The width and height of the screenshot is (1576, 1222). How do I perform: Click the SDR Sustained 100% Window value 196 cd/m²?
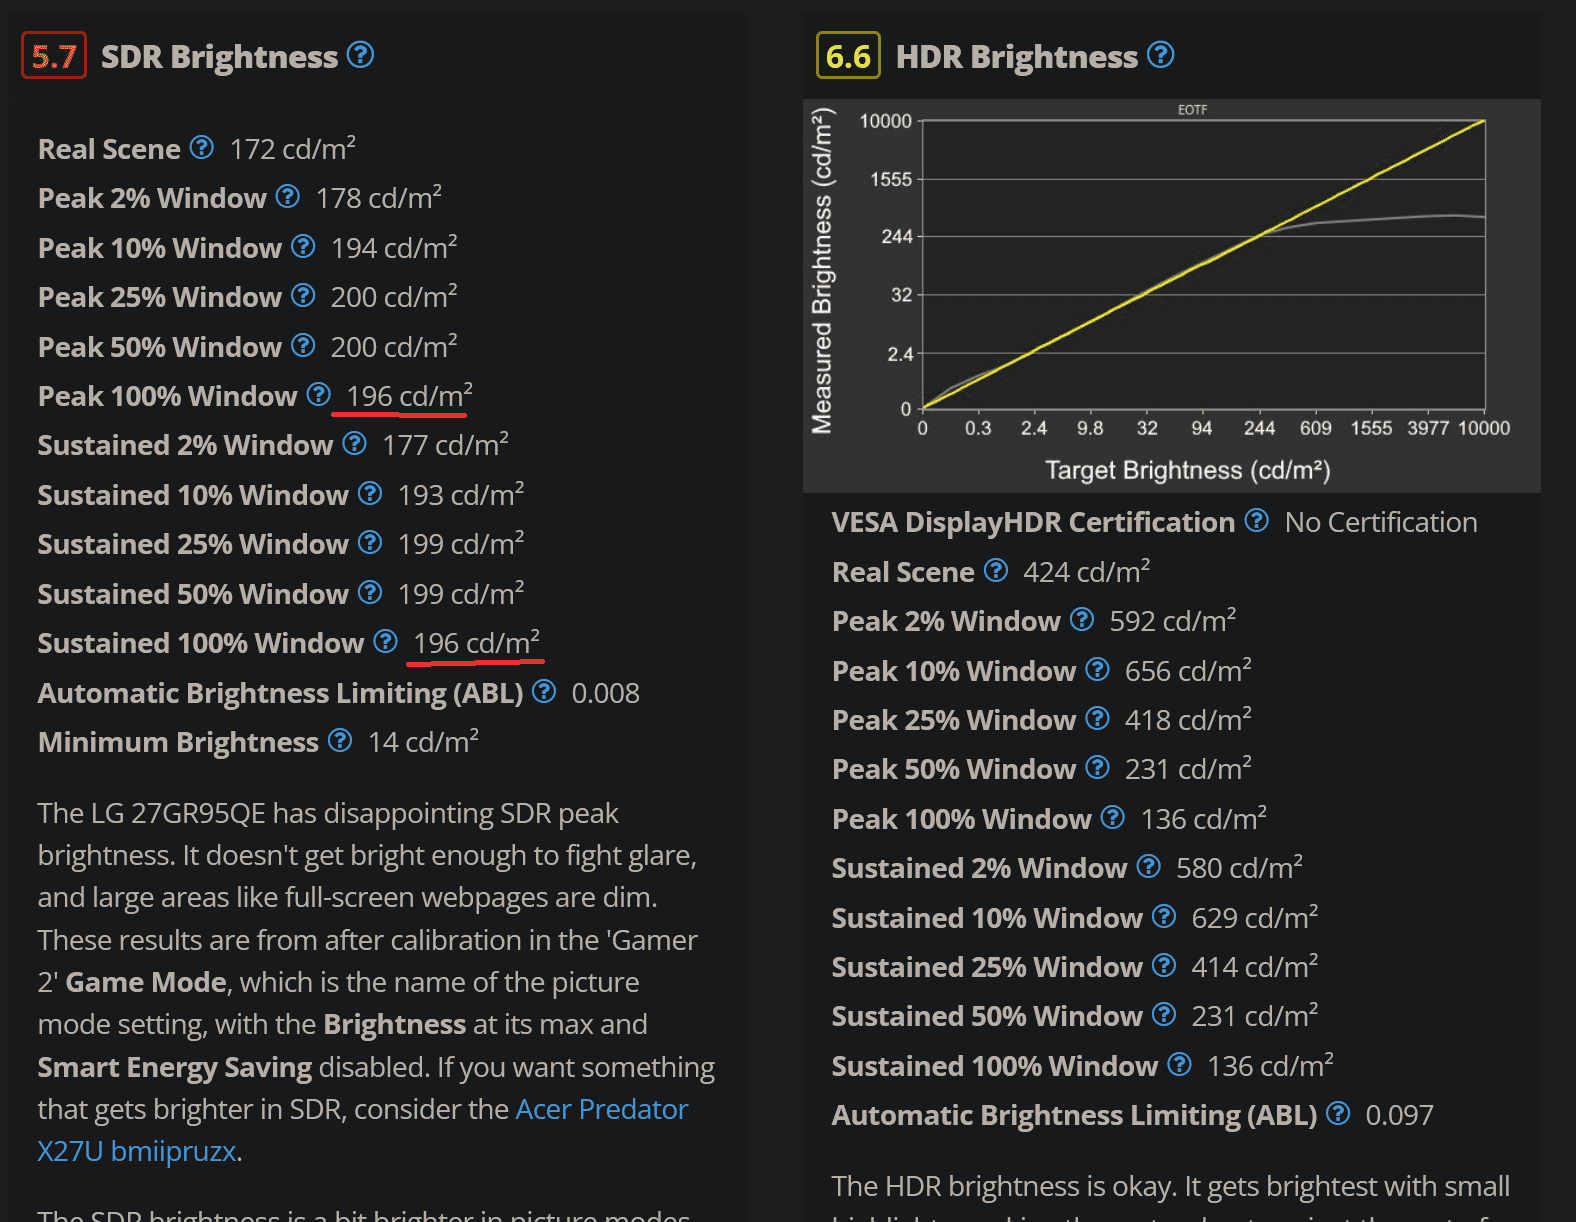(x=477, y=642)
